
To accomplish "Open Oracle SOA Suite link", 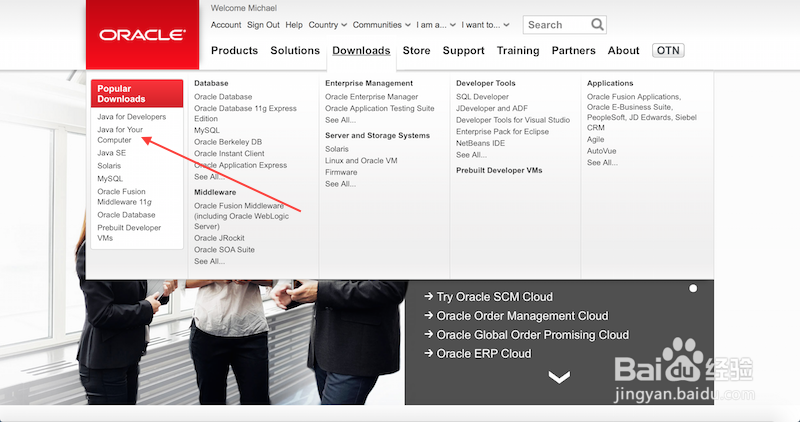I will coord(224,250).
